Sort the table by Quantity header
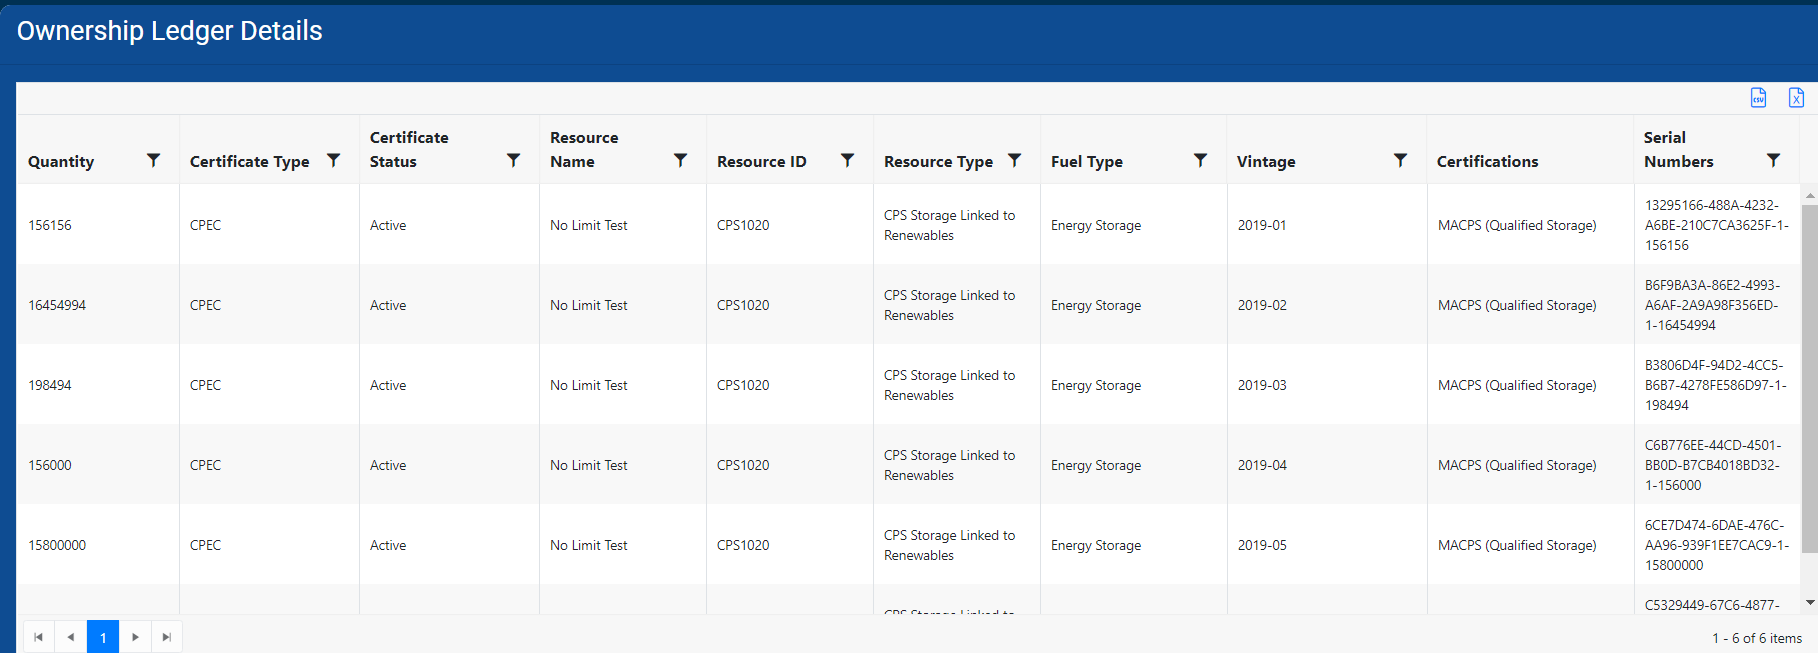The width and height of the screenshot is (1818, 653). (x=61, y=161)
